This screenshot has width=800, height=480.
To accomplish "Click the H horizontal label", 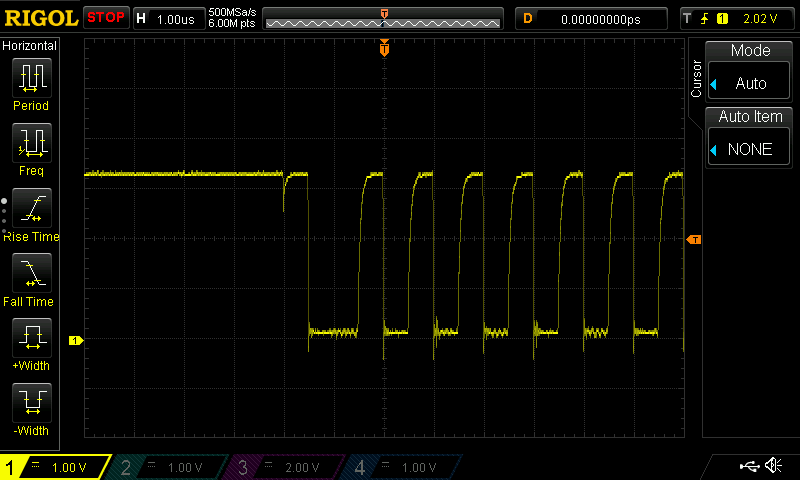I will click(141, 19).
